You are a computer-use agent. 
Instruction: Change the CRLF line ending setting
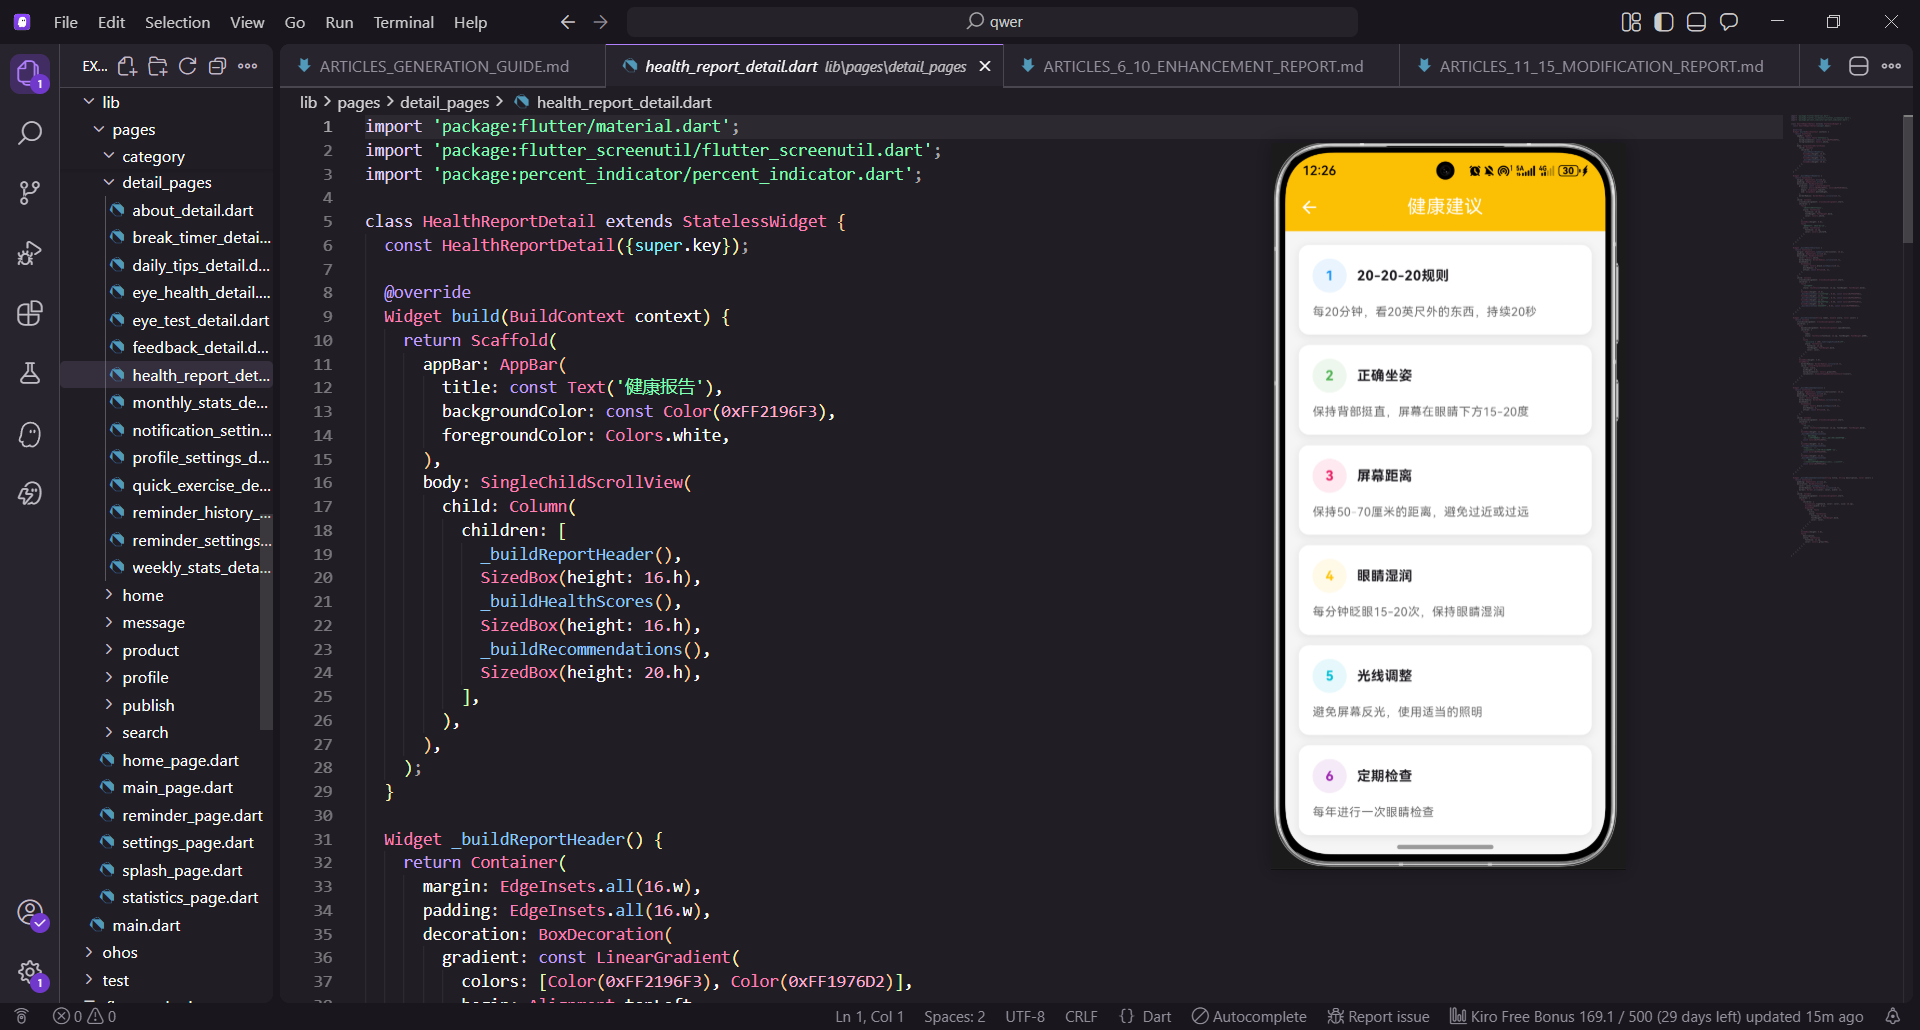tap(1081, 1016)
